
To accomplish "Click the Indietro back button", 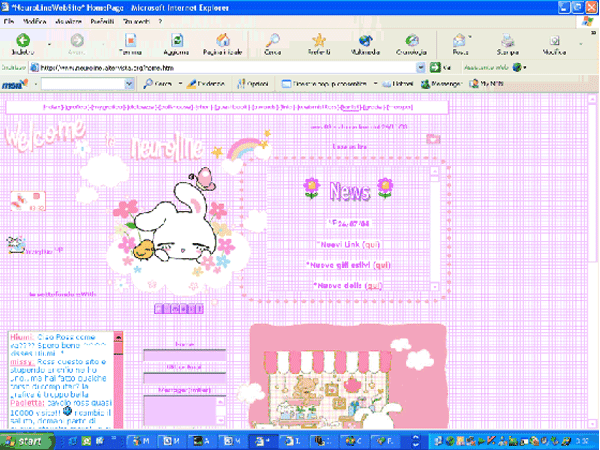I will point(23,44).
